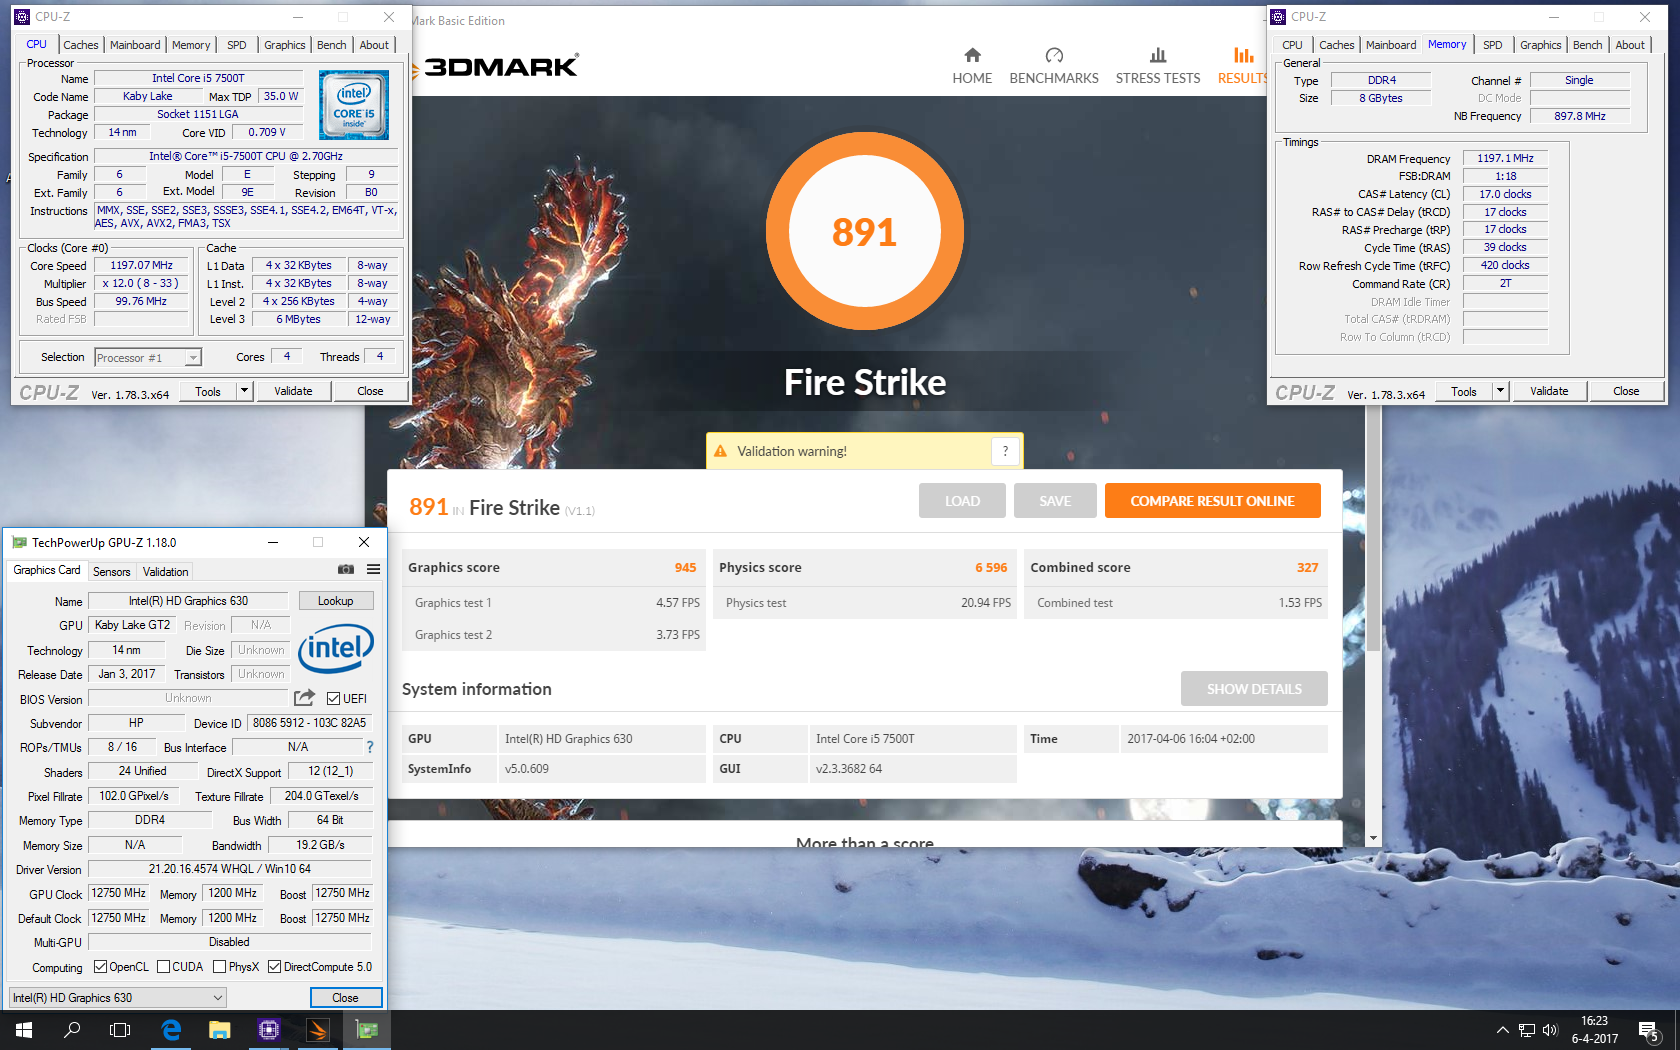Switch to CPU-Z taskbar icon
This screenshot has width=1680, height=1050.
tap(268, 1030)
